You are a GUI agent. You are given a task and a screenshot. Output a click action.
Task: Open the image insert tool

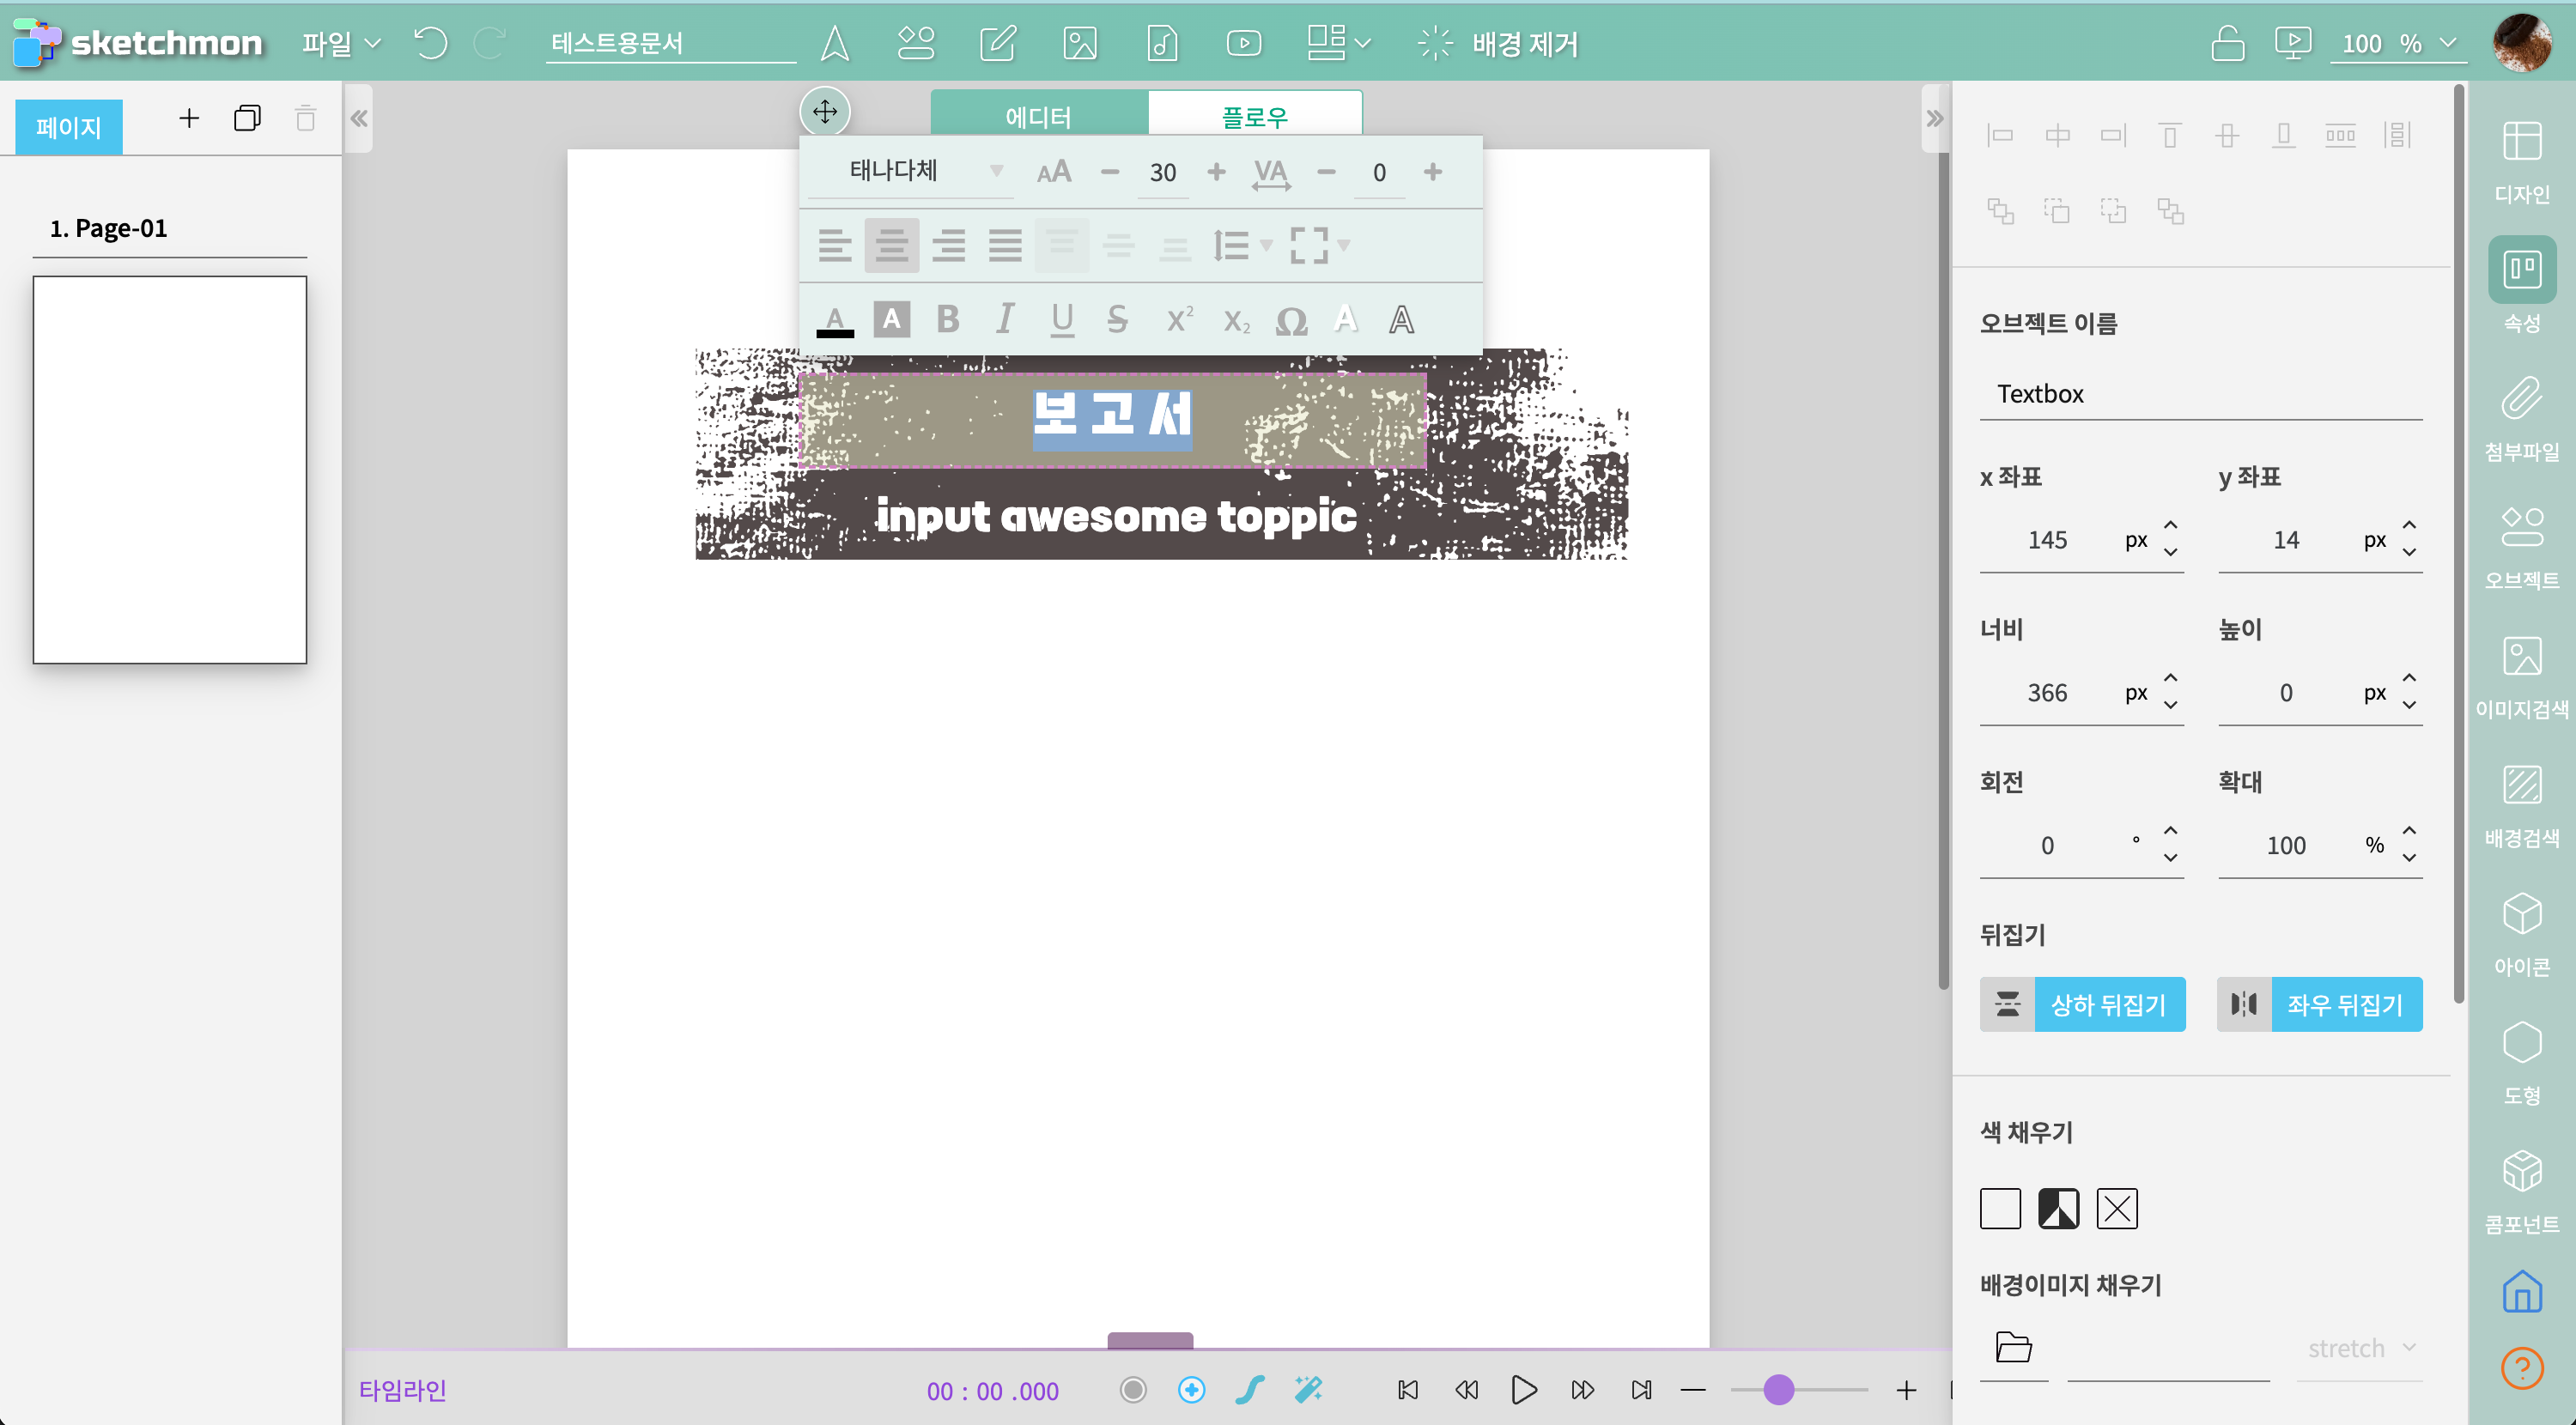(1080, 43)
